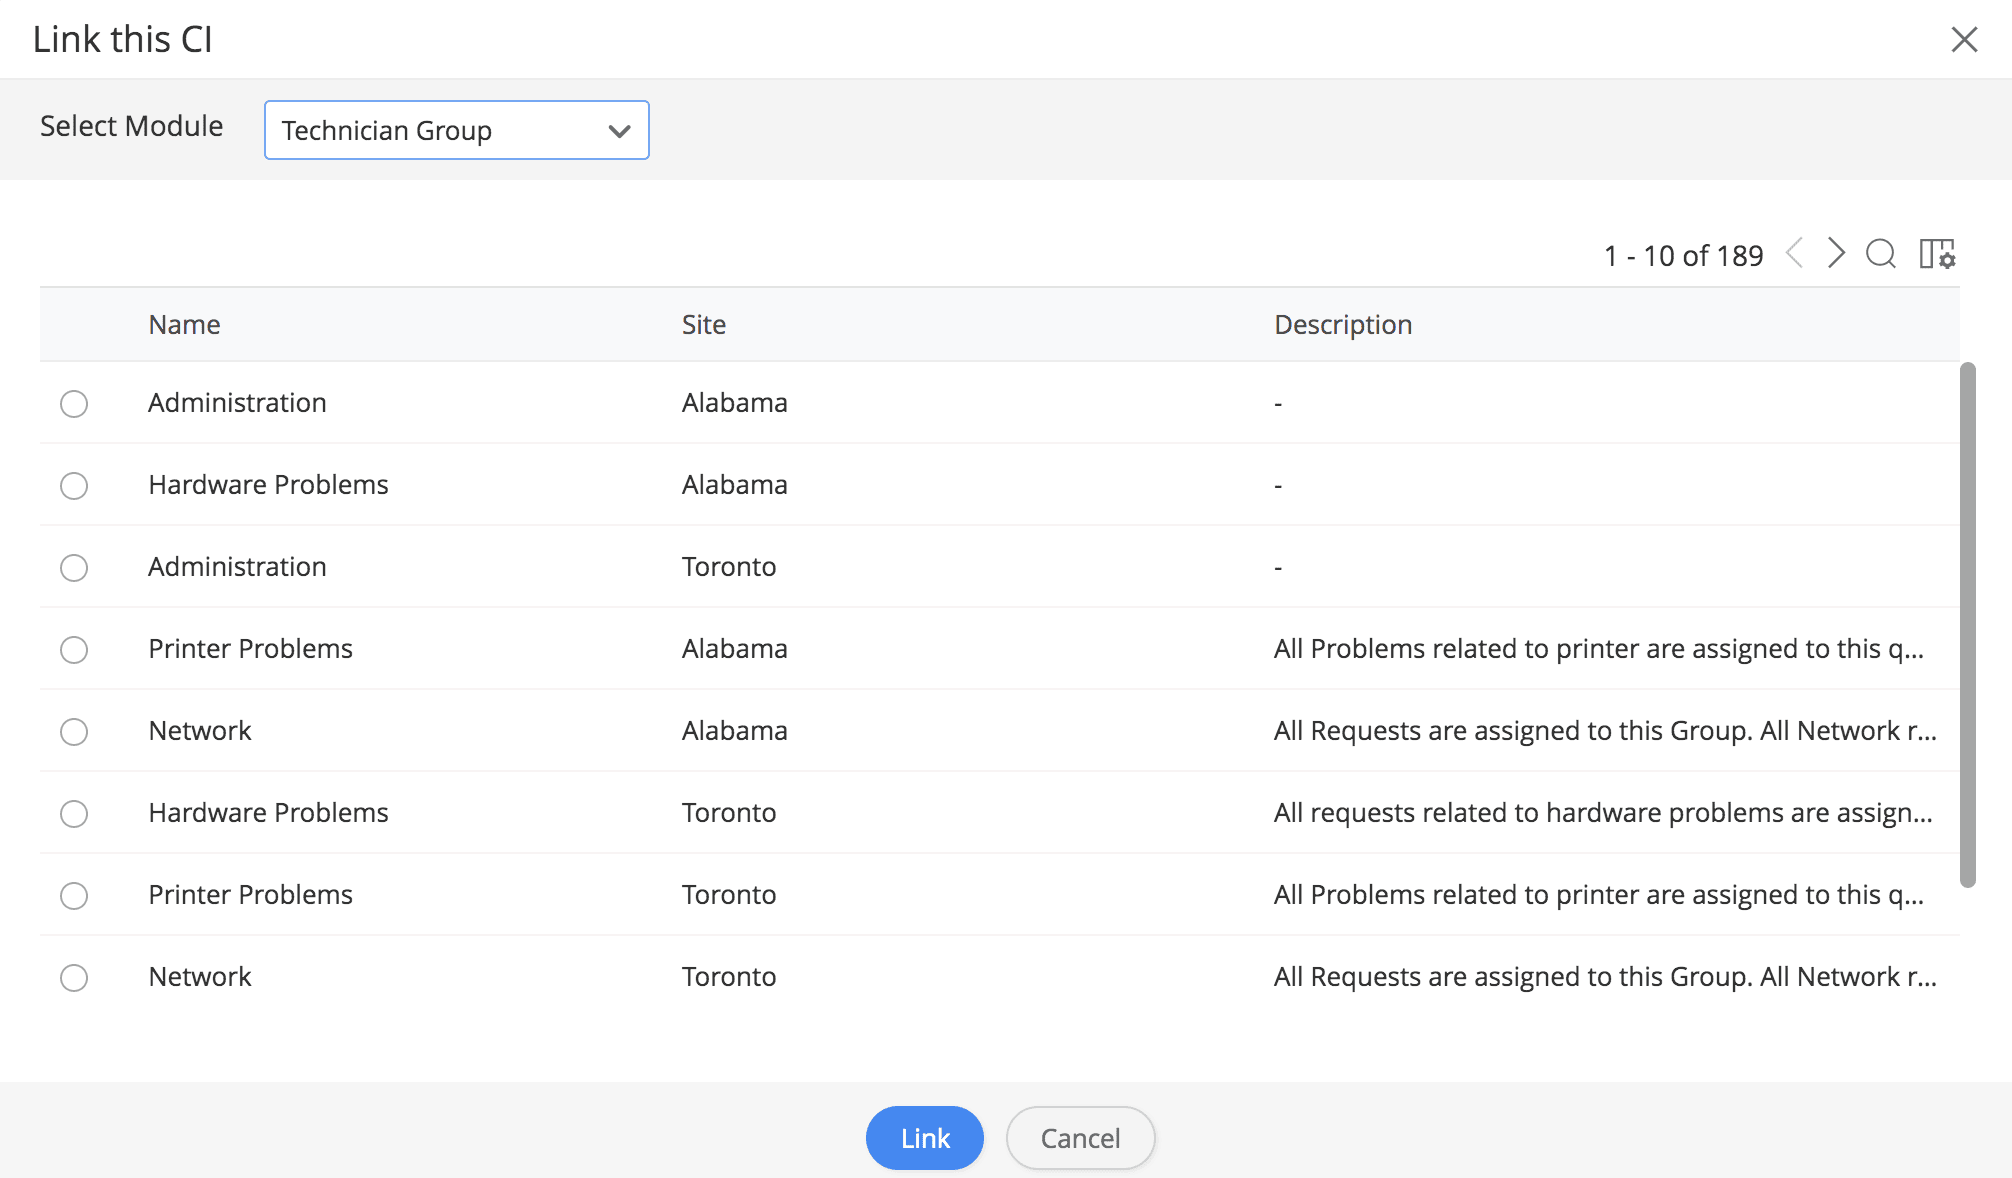The image size is (2012, 1178).
Task: Select Hardware Problems radio for Alabama
Action: tap(74, 486)
